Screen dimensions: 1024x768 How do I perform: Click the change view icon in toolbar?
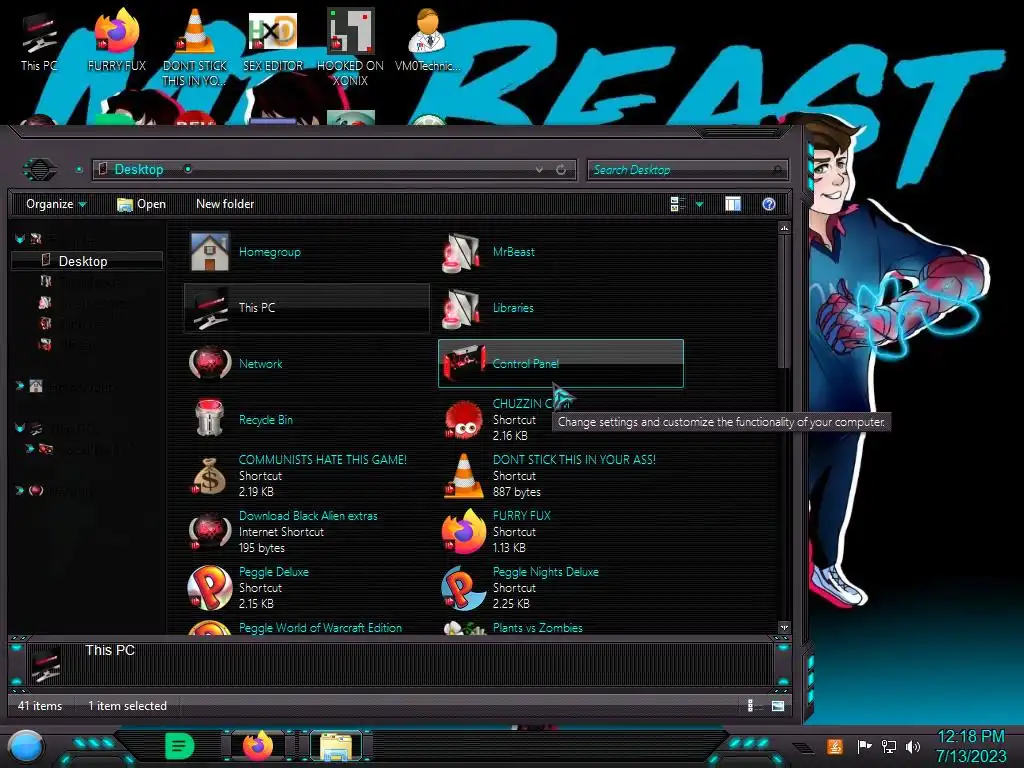point(678,204)
